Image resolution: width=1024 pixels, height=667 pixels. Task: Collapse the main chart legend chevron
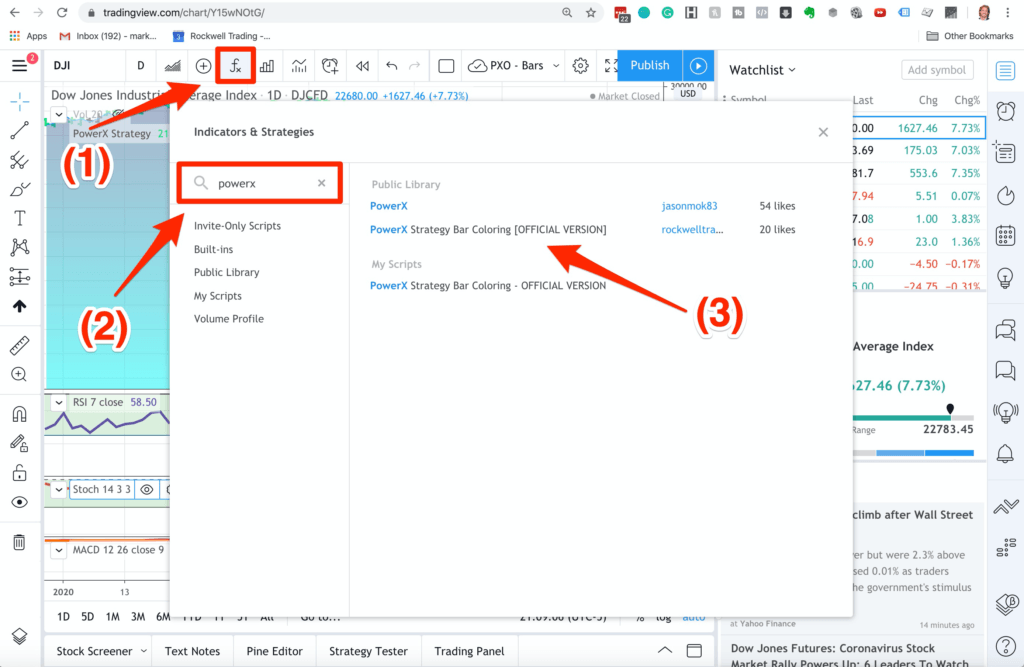click(59, 115)
